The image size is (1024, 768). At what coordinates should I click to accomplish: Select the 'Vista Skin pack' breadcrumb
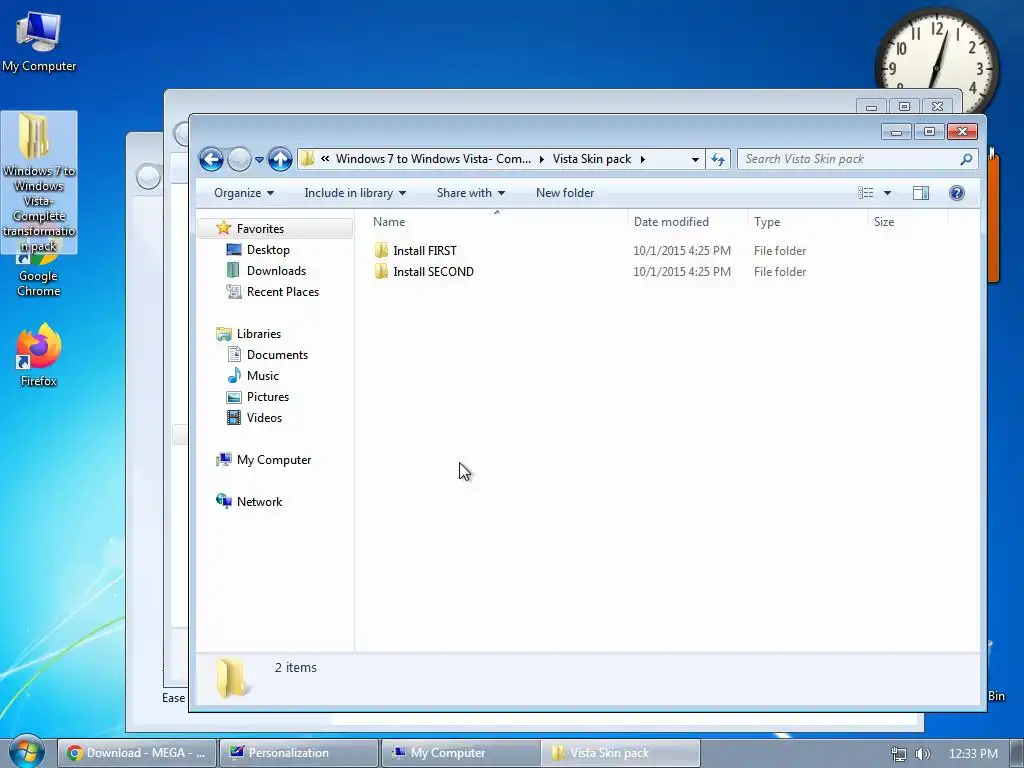point(592,159)
